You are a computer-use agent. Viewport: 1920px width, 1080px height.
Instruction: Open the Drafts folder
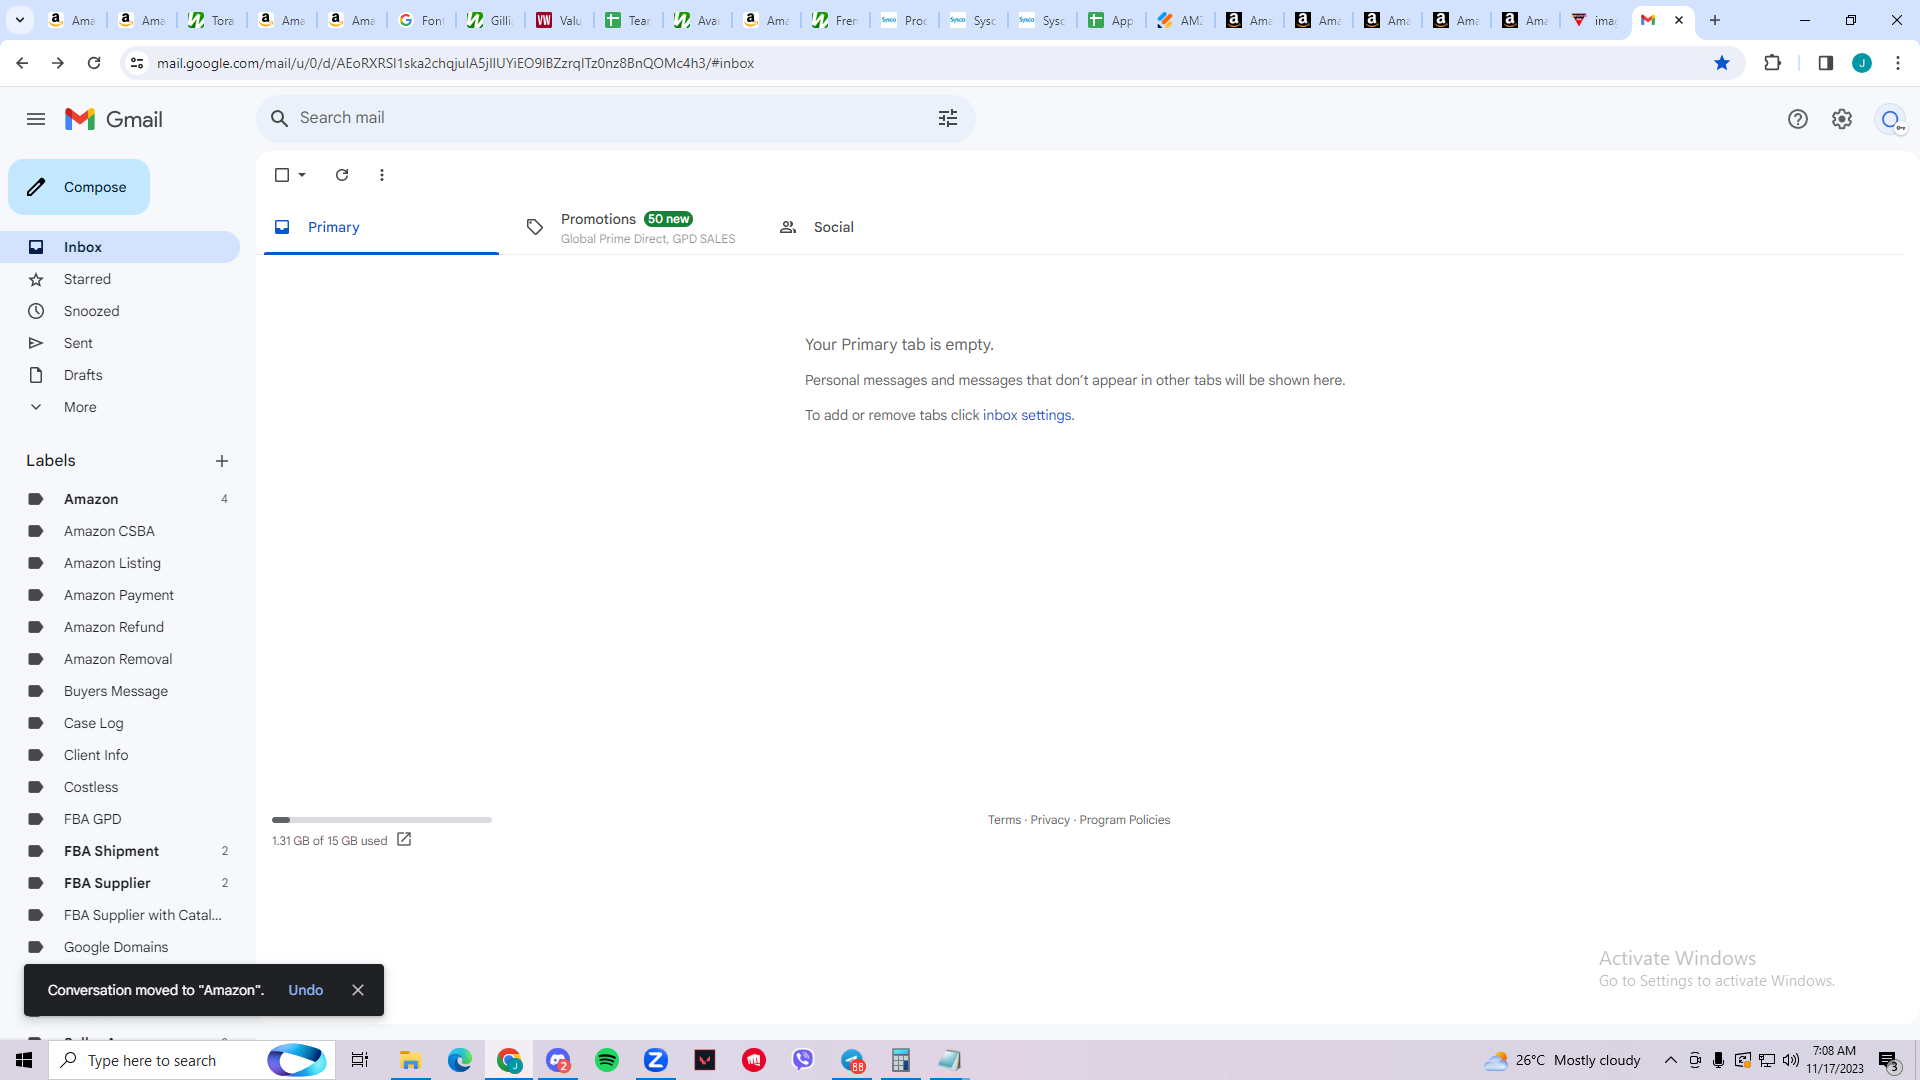[120, 375]
